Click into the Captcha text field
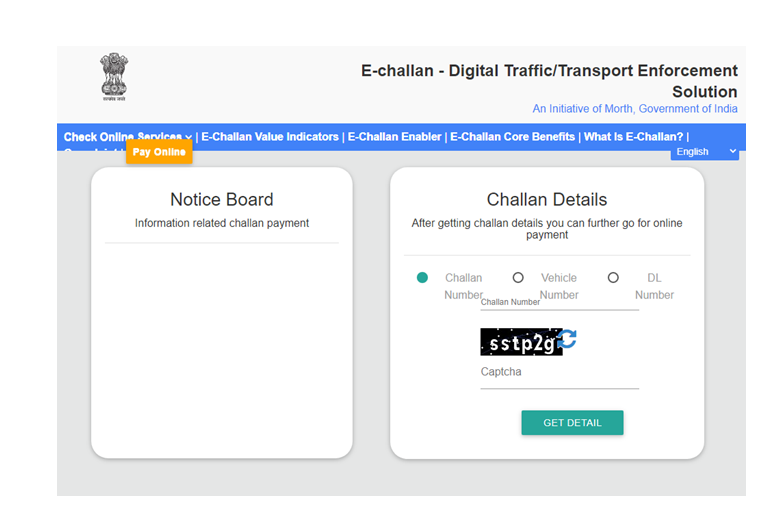782x527 pixels. (x=559, y=373)
